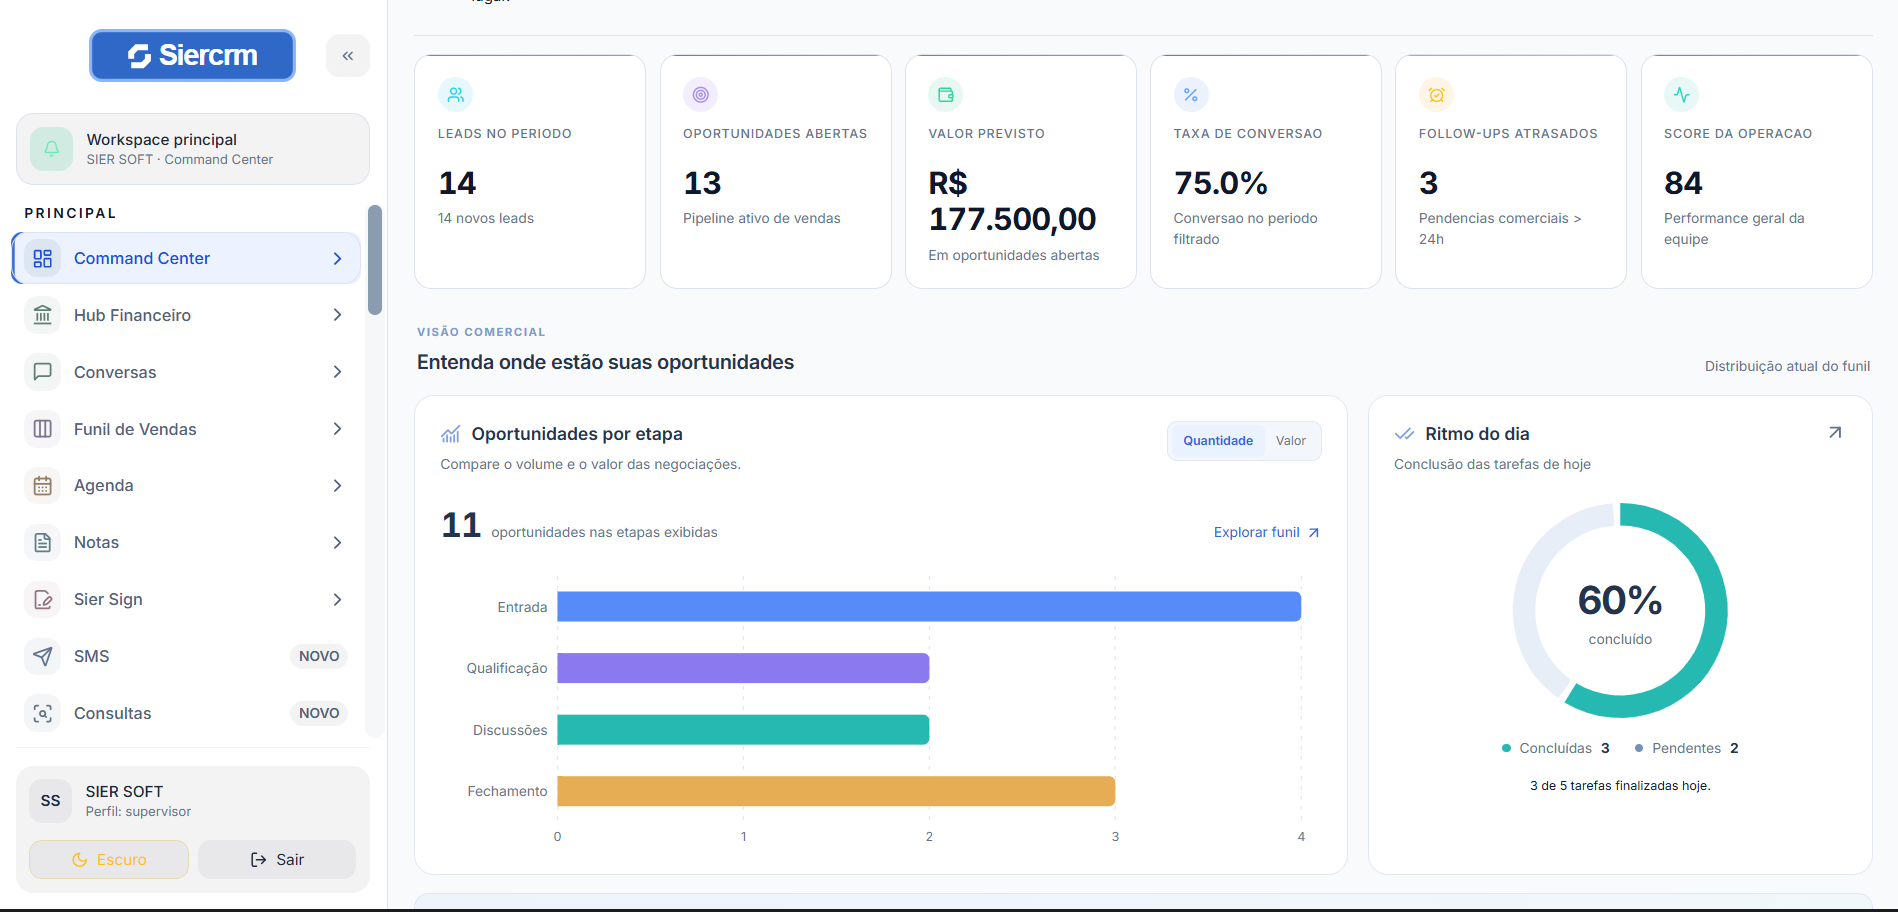Expand Funil de Vendas chevron
Image resolution: width=1898 pixels, height=912 pixels.
tap(338, 429)
